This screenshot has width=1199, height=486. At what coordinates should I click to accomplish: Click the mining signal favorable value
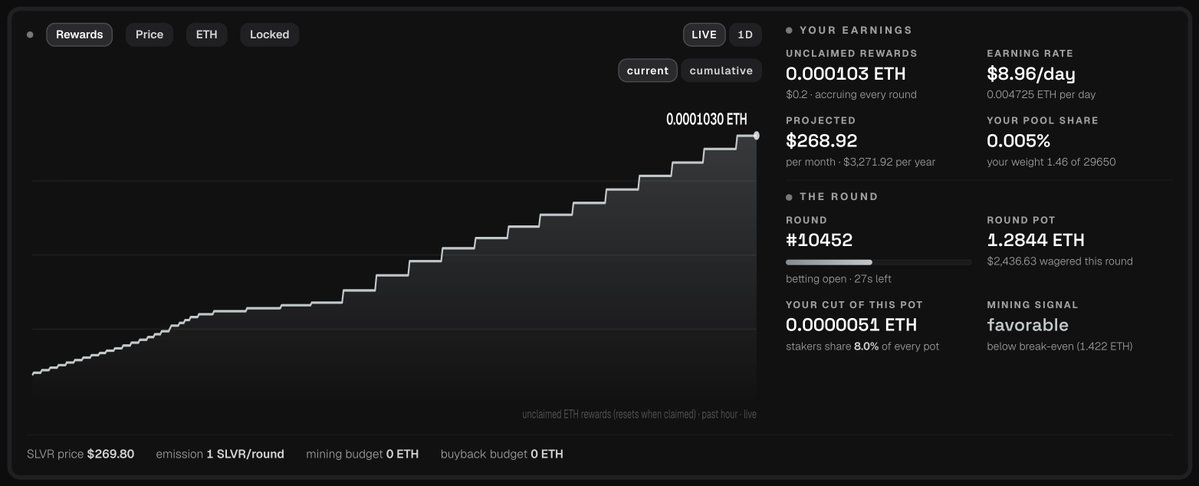[x=1028, y=325]
